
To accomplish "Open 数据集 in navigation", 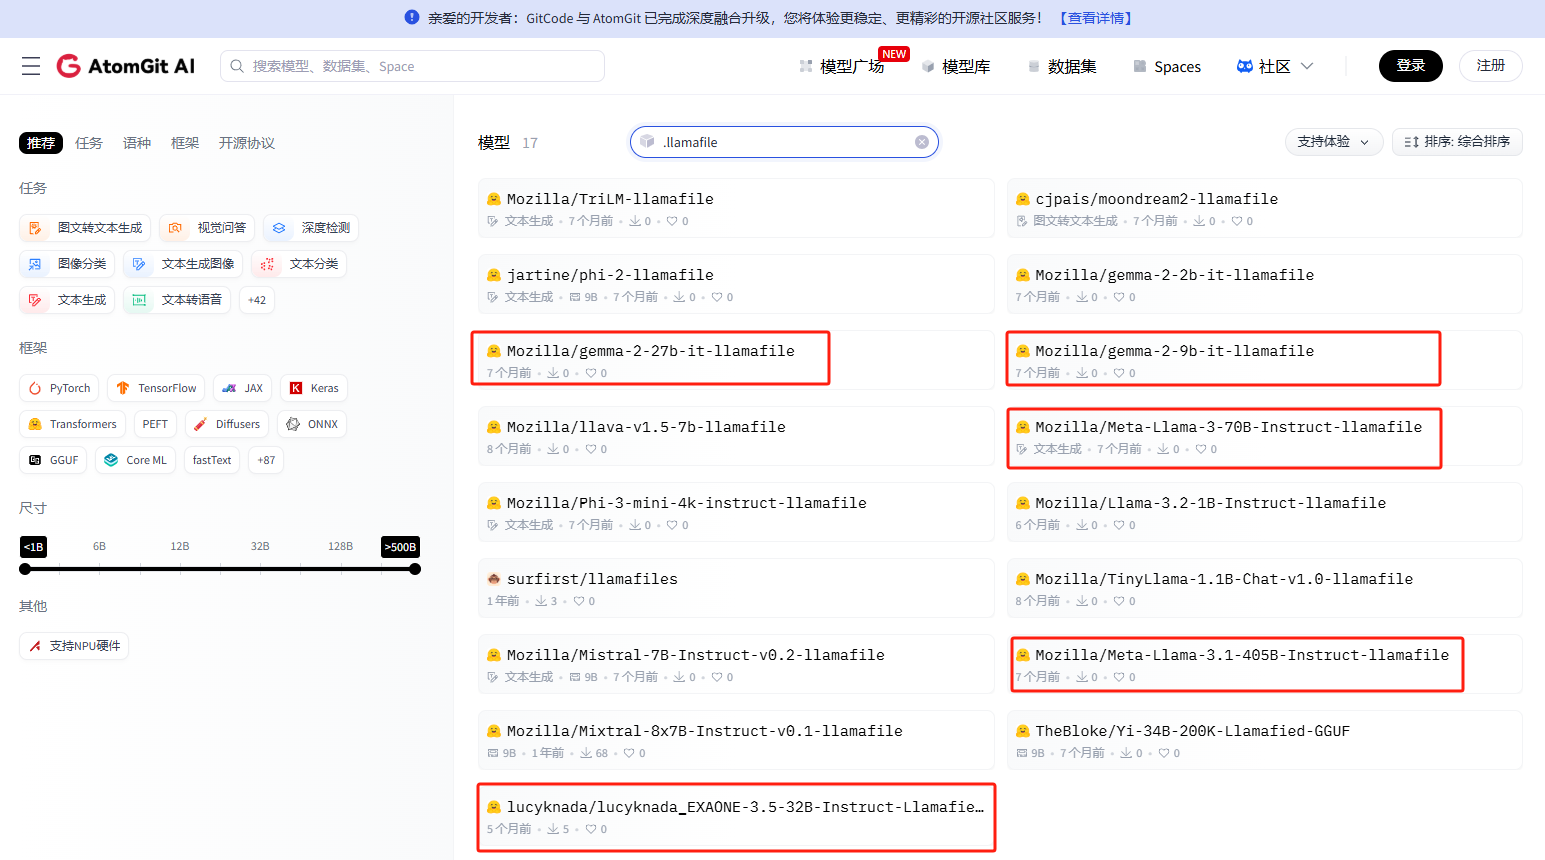I will (x=1062, y=66).
